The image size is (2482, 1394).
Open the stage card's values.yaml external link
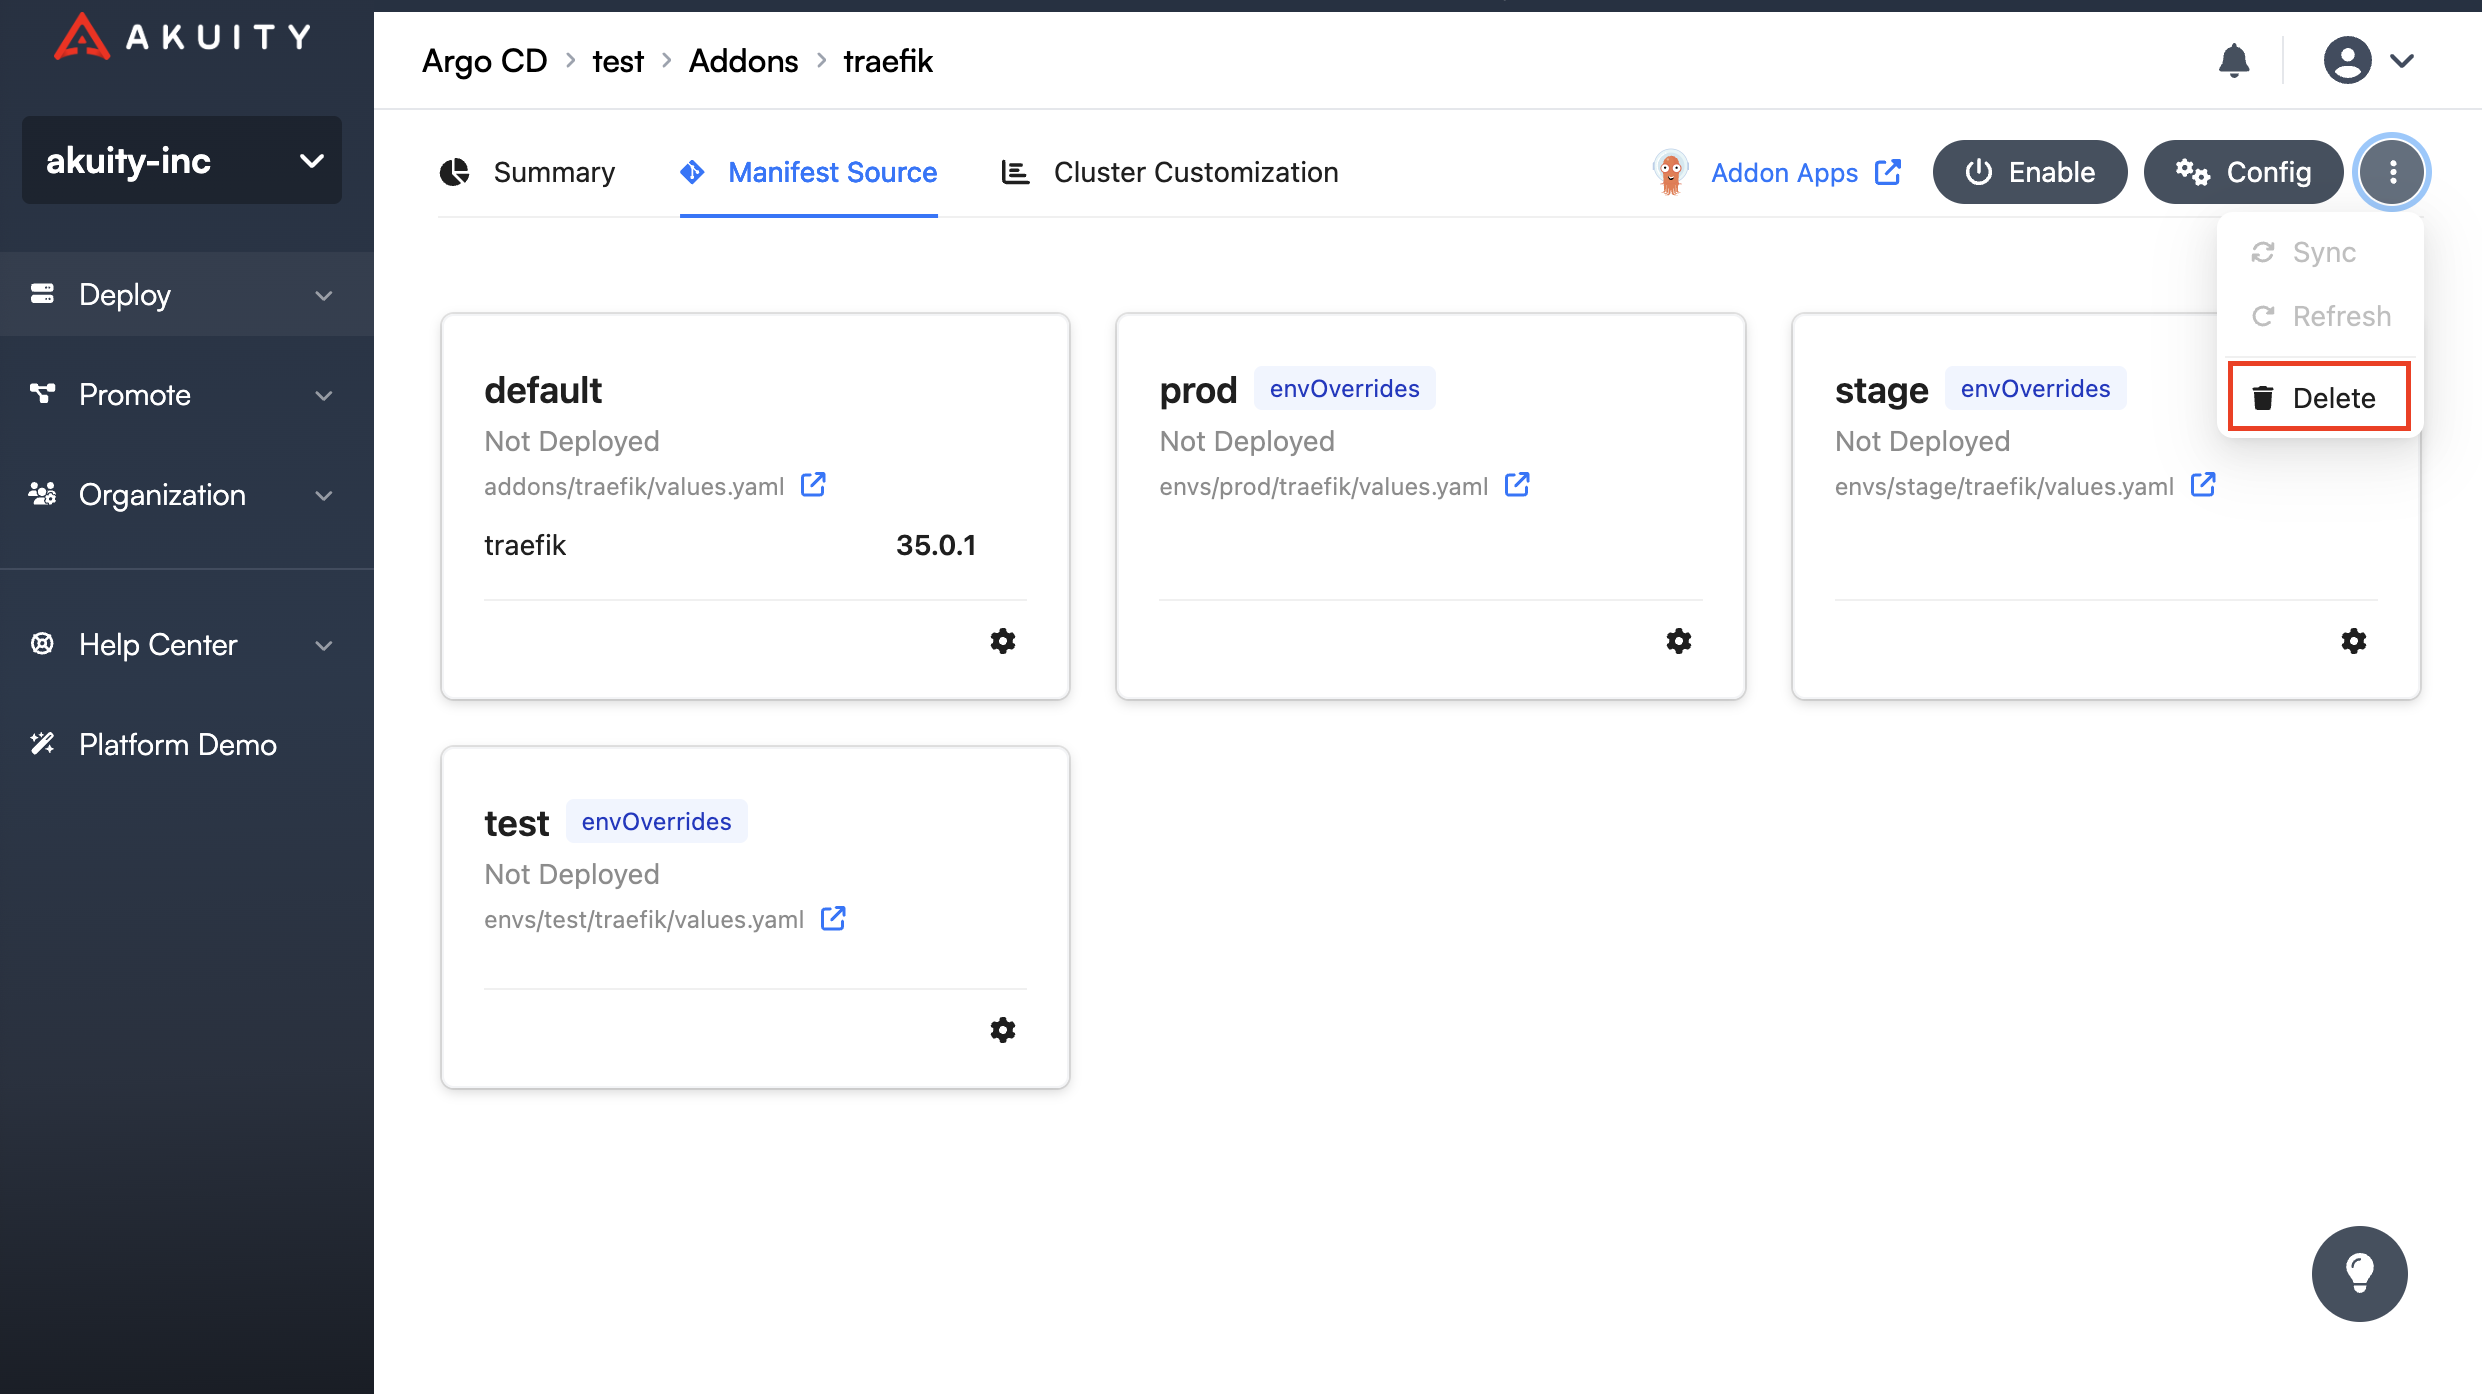point(2203,485)
